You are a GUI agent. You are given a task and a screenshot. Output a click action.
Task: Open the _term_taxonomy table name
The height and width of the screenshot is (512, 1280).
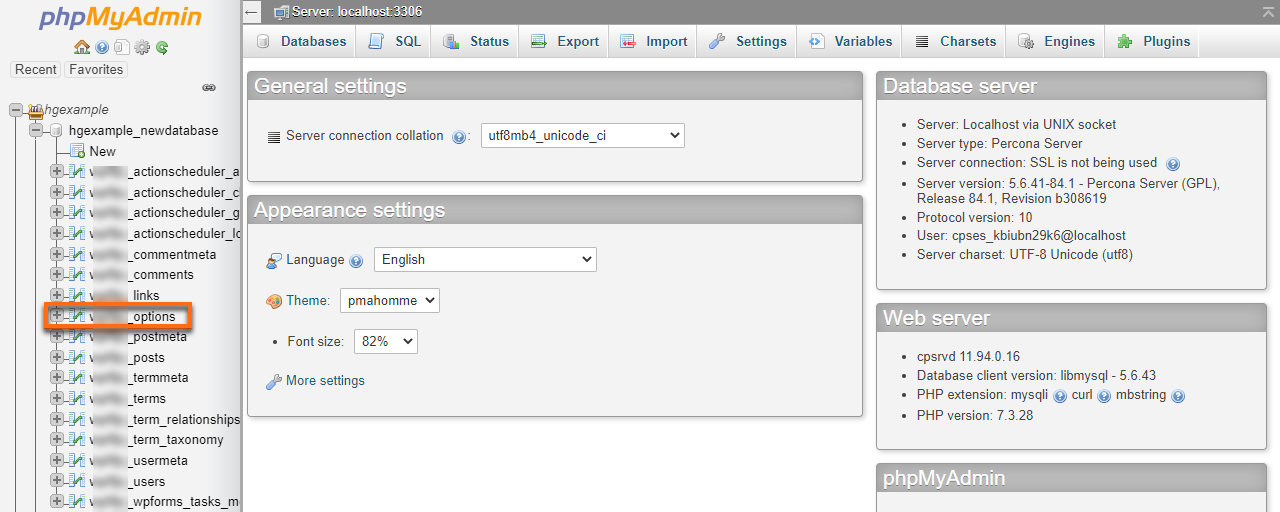coord(157,440)
